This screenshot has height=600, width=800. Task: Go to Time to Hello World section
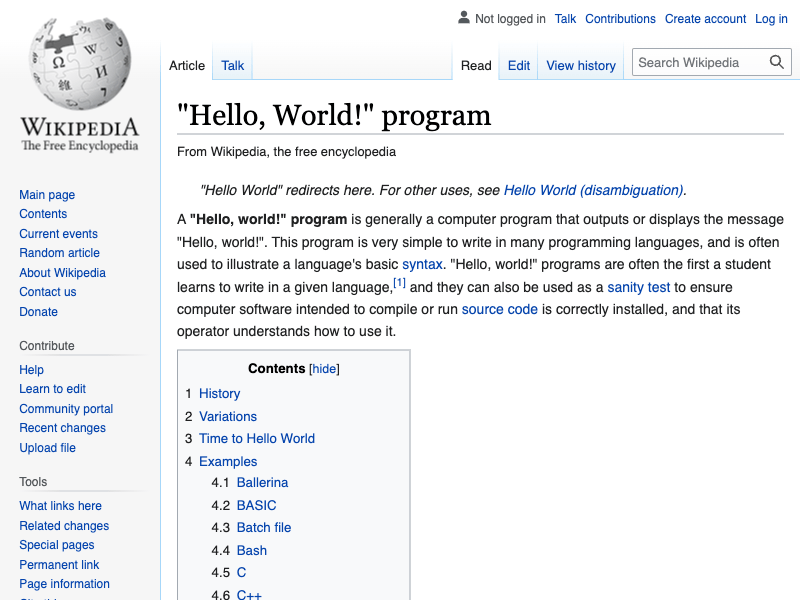pos(256,439)
